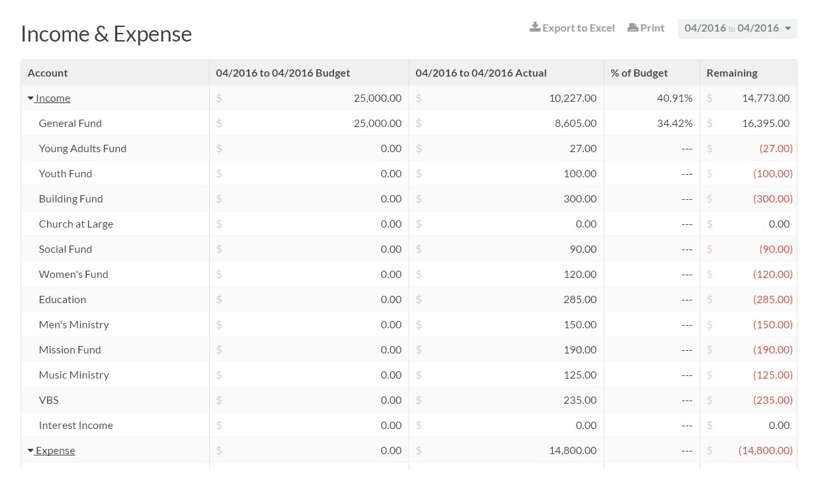831x484 pixels.
Task: Select the Education row label
Action: [x=62, y=300]
